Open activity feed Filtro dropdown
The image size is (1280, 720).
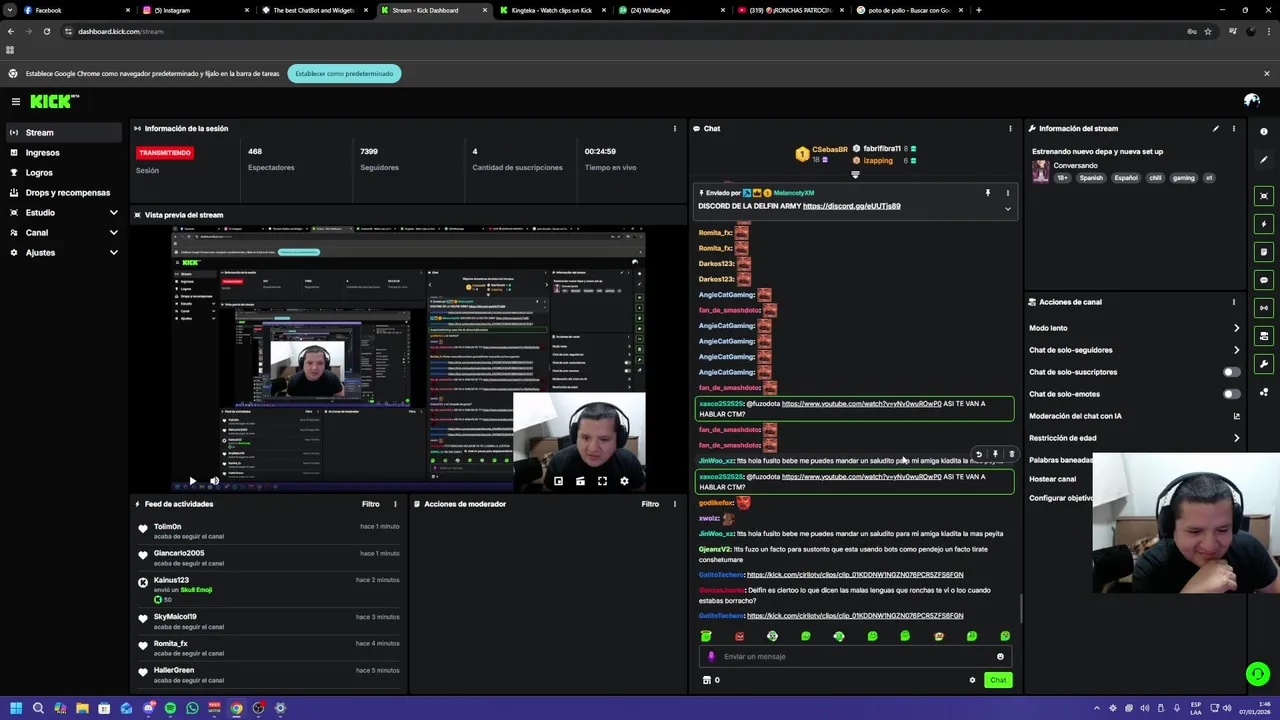pos(371,504)
